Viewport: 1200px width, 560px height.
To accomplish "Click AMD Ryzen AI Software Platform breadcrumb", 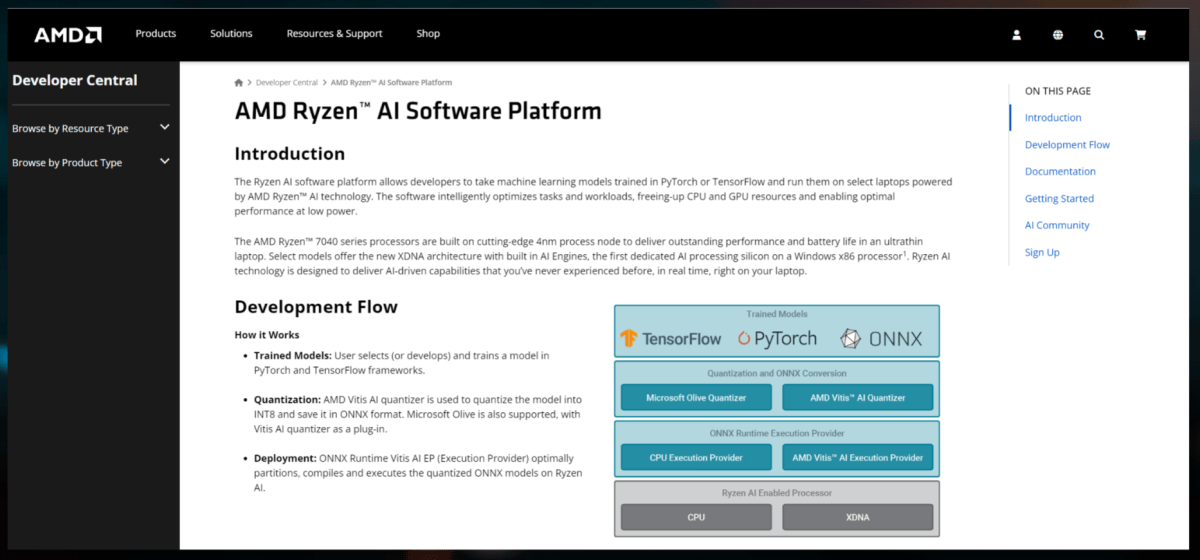I will [391, 82].
